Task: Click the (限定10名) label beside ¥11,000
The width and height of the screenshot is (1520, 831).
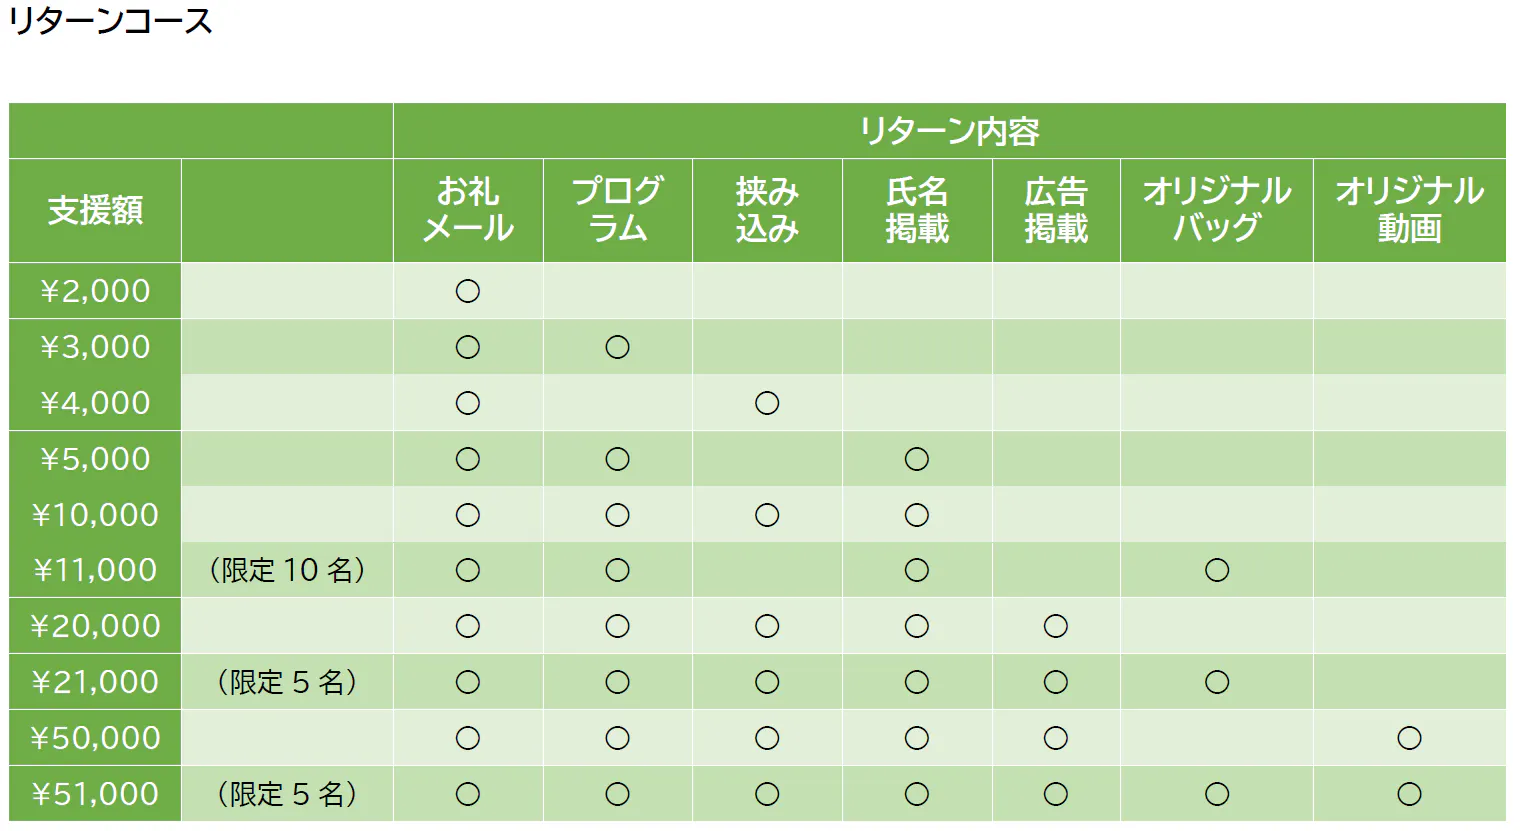Action: click(x=287, y=570)
